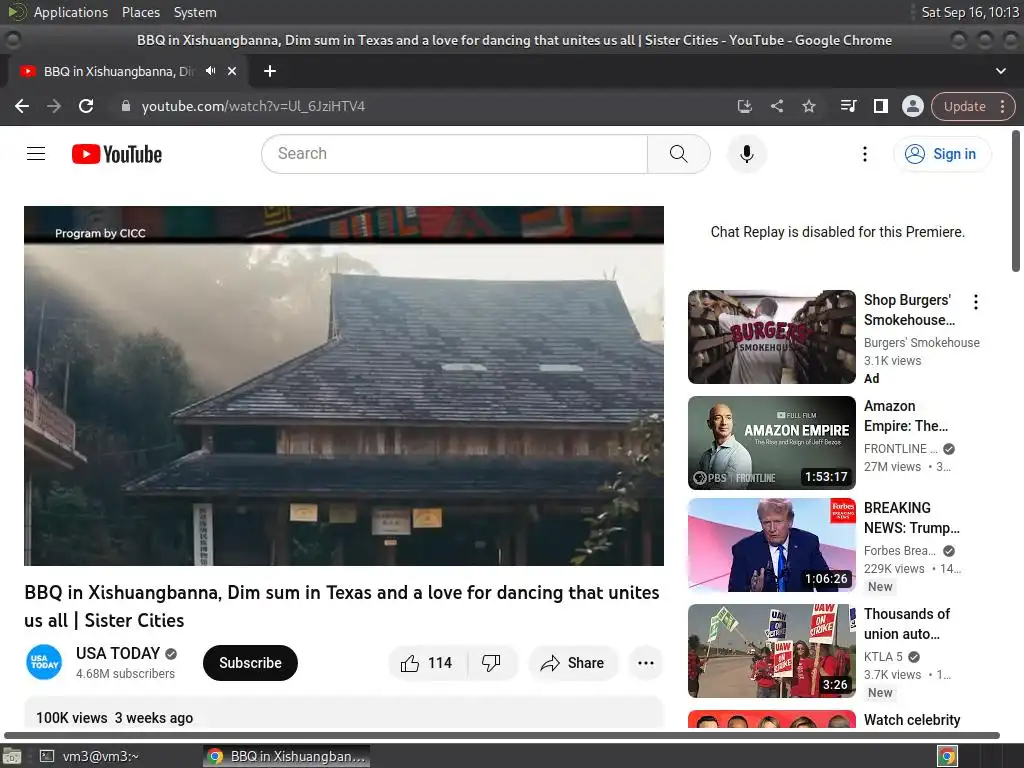Open Applications menu
1024x768 pixels.
pos(71,12)
